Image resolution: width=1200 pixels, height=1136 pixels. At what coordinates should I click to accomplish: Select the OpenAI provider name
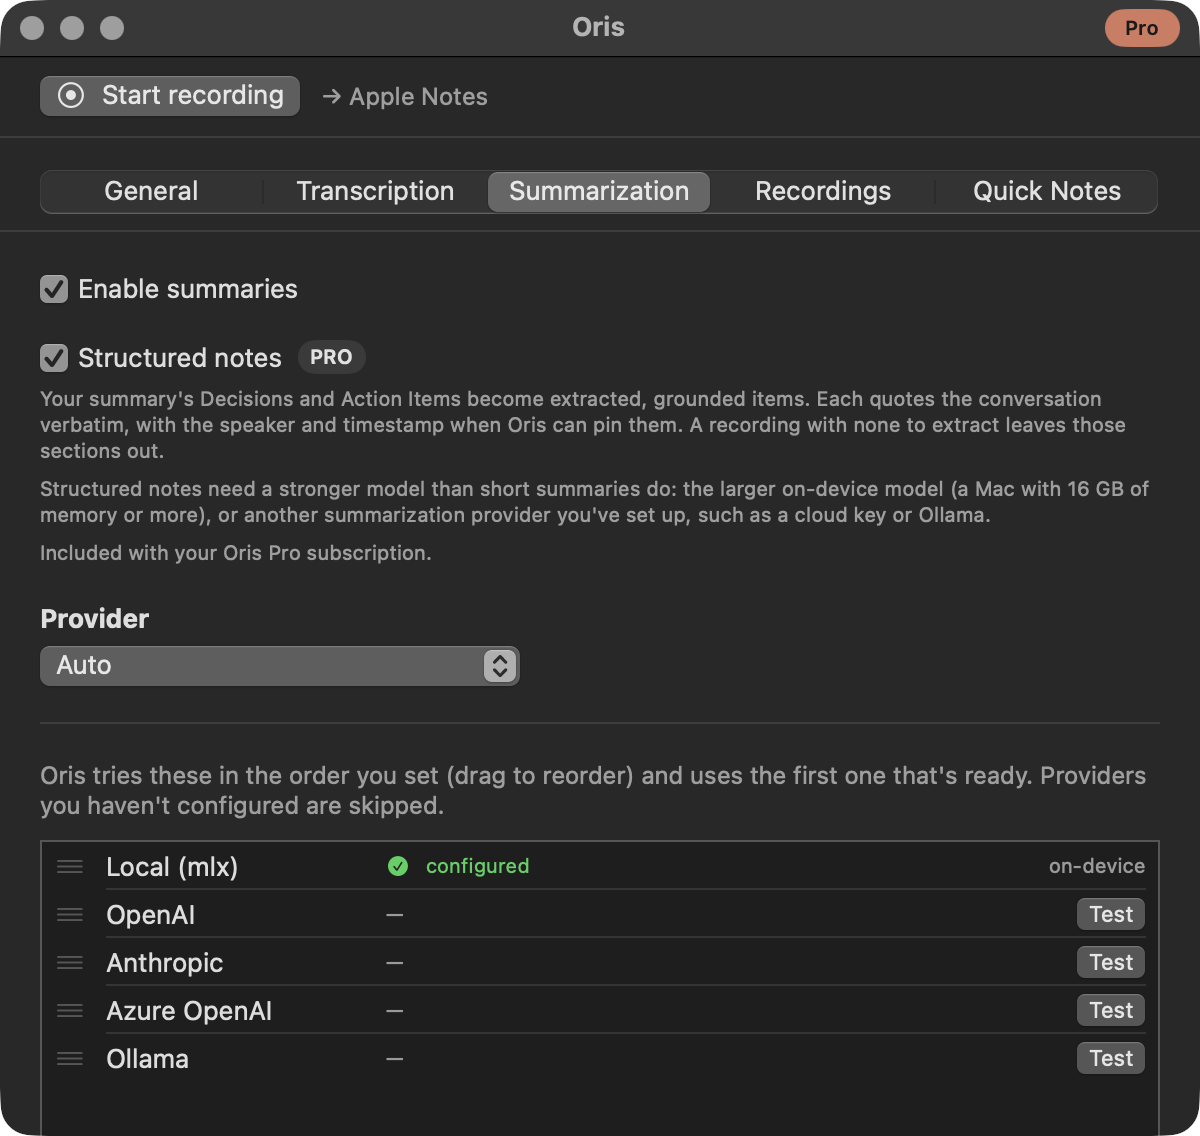151,915
